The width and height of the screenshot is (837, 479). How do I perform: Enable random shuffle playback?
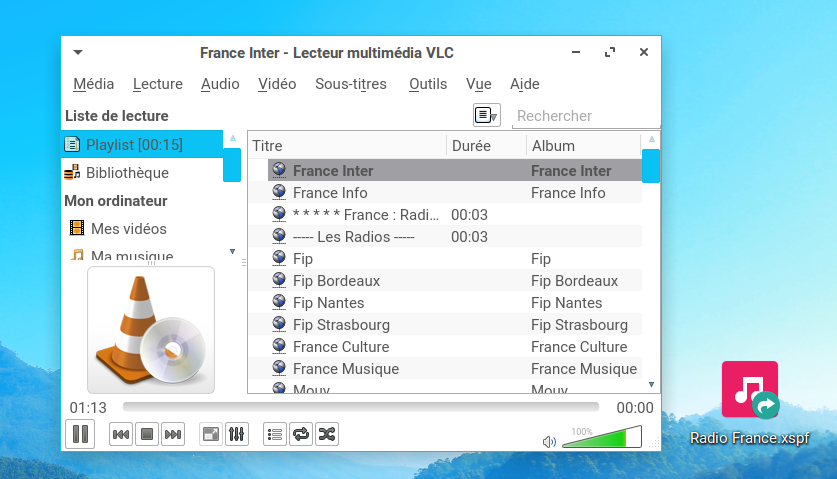326,434
